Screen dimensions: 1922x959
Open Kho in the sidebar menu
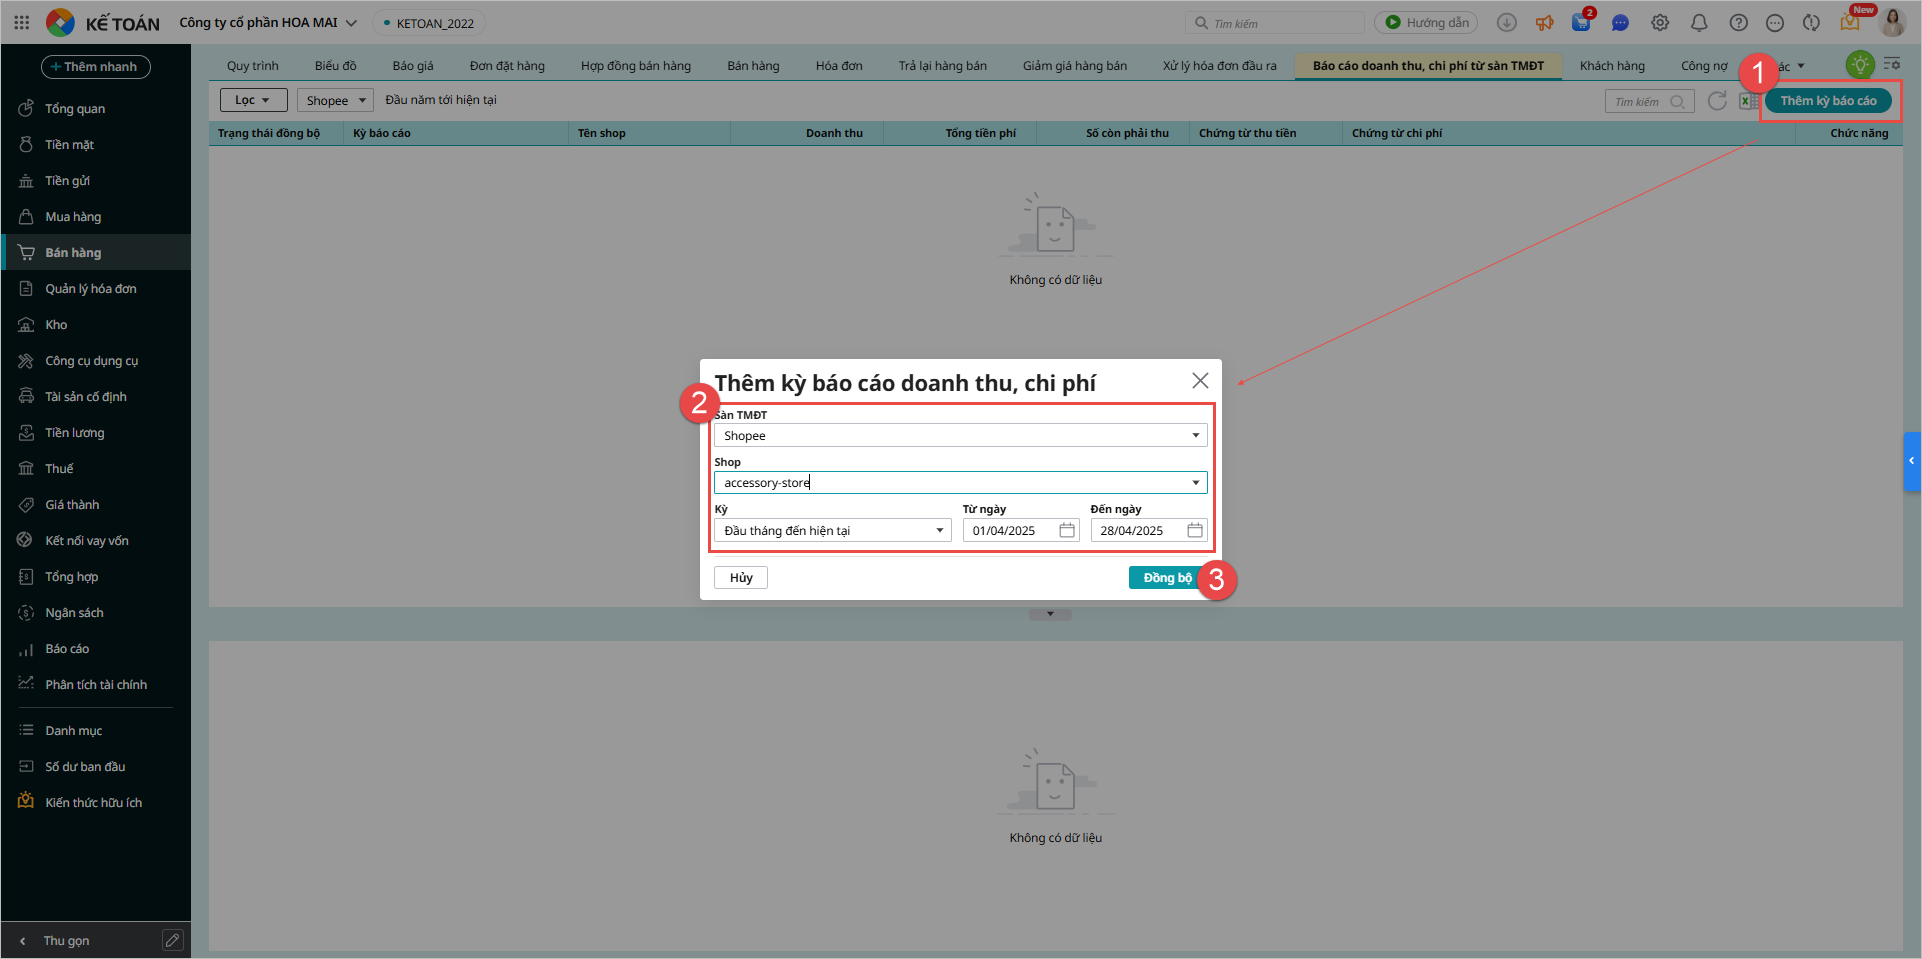[x=56, y=325]
